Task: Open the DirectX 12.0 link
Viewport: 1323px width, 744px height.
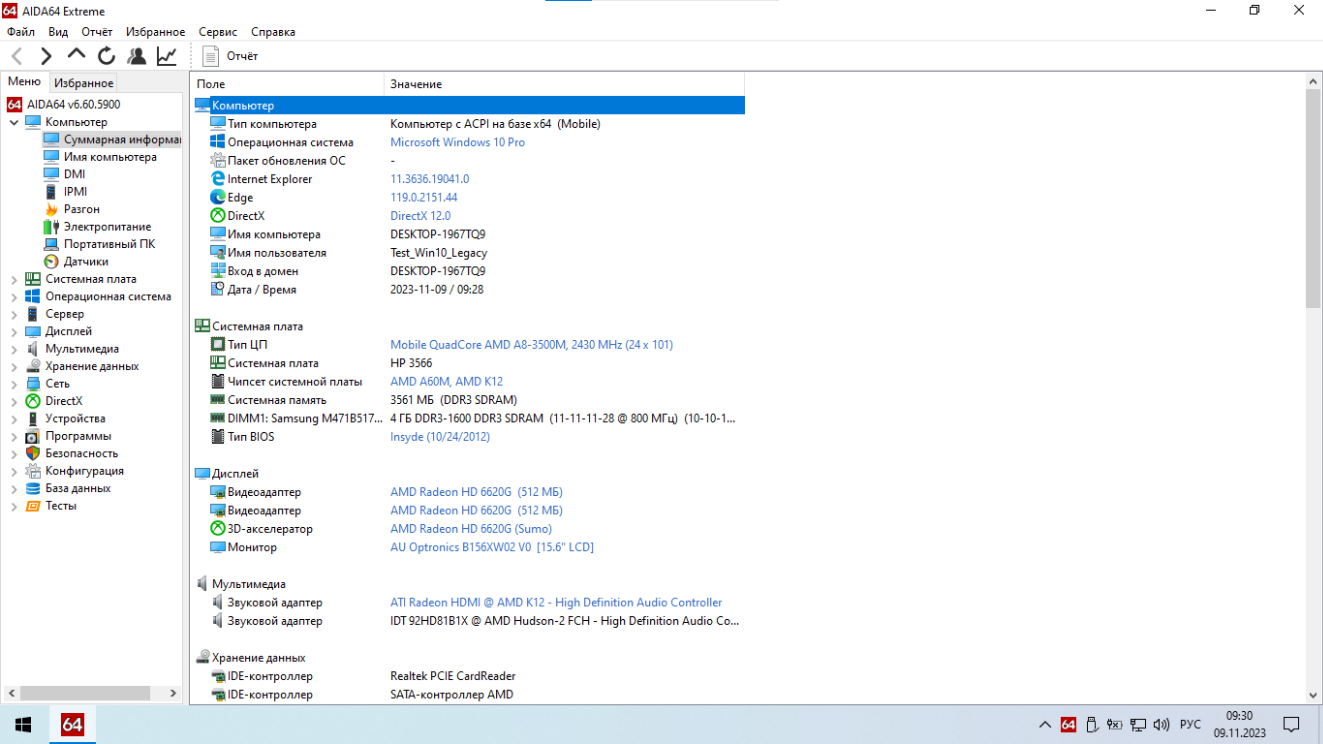Action: point(420,216)
